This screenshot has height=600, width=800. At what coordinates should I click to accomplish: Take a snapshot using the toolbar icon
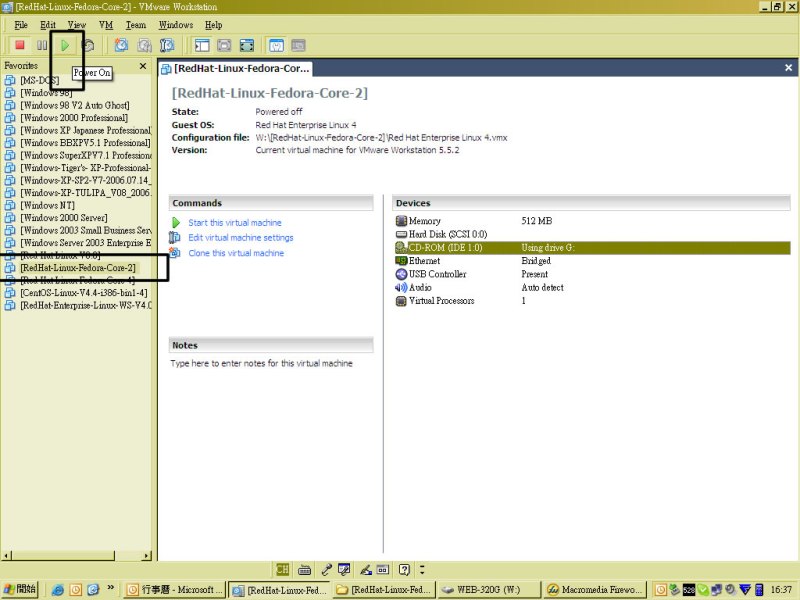pos(121,45)
